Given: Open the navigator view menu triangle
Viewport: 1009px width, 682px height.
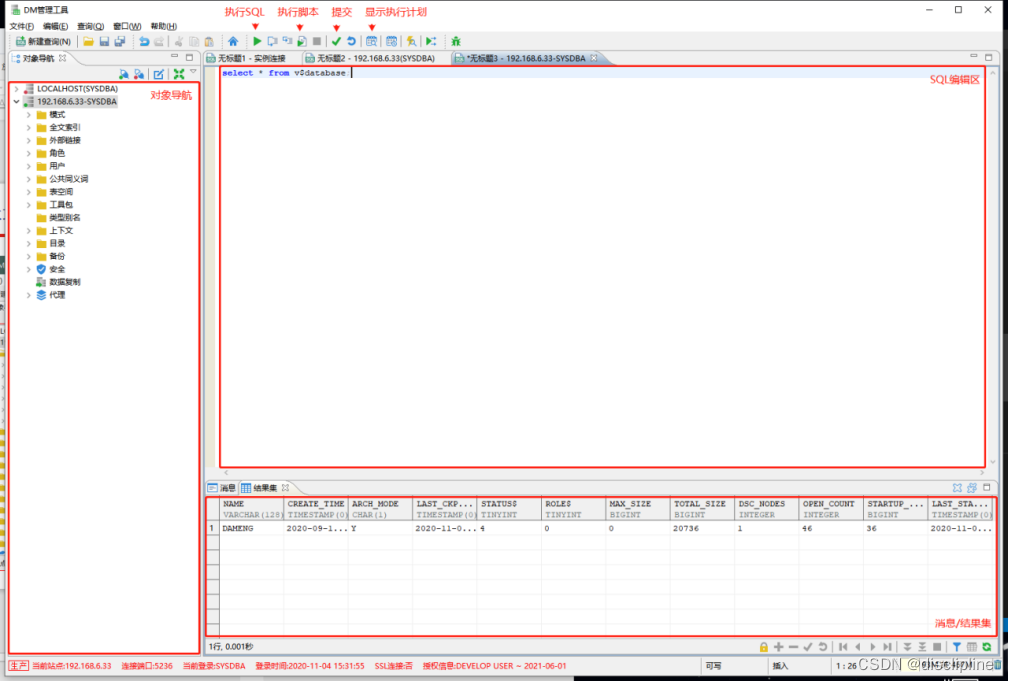Looking at the screenshot, I should [193, 72].
